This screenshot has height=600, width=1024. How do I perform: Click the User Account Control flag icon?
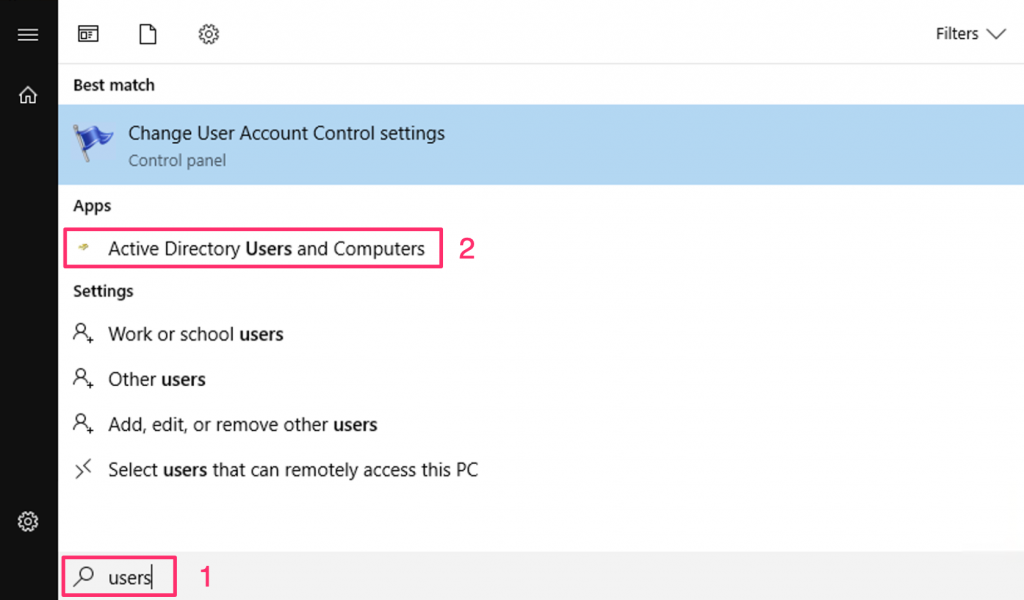point(94,145)
